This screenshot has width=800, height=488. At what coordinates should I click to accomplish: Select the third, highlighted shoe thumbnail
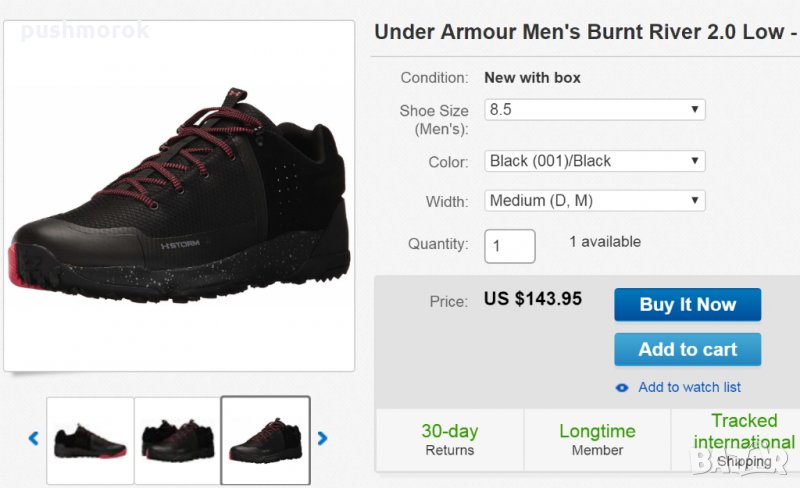[265, 440]
